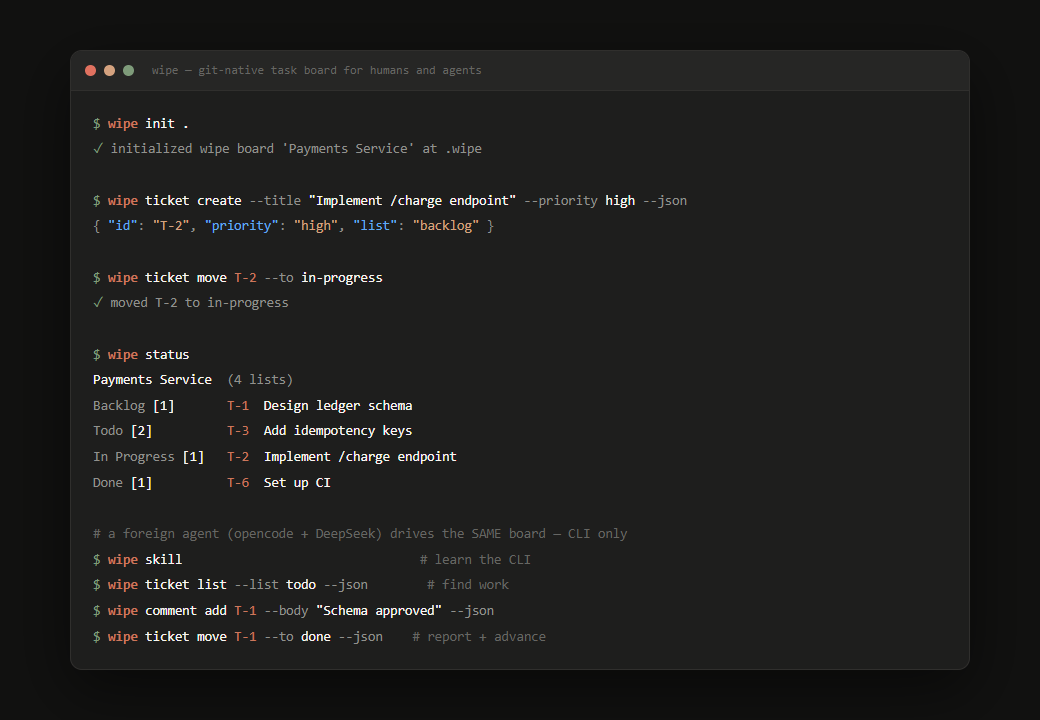Viewport: 1040px width, 720px height.
Task: Click 'done' in the ticket move T-1 command
Action: 316,636
